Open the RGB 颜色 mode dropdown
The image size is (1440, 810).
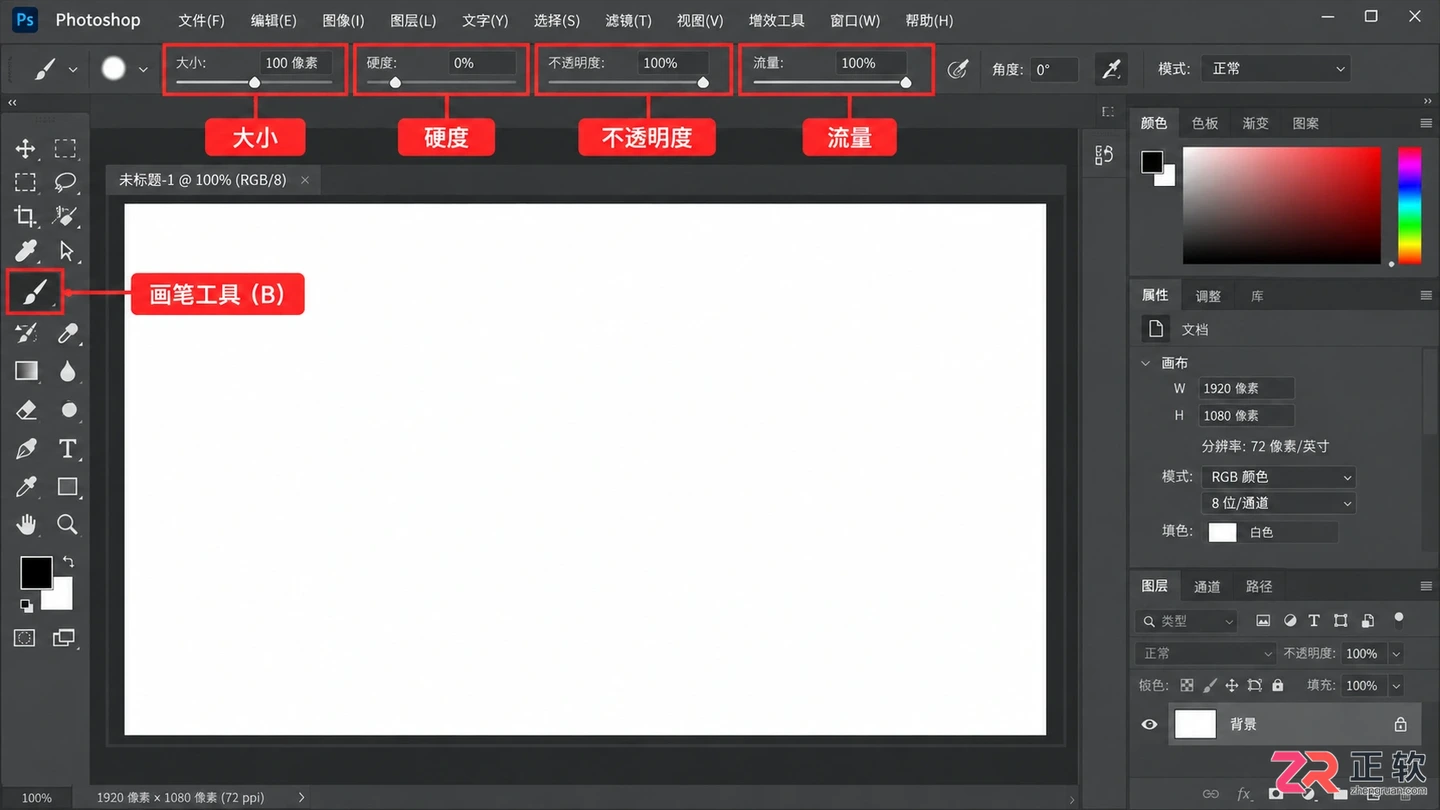point(1279,477)
